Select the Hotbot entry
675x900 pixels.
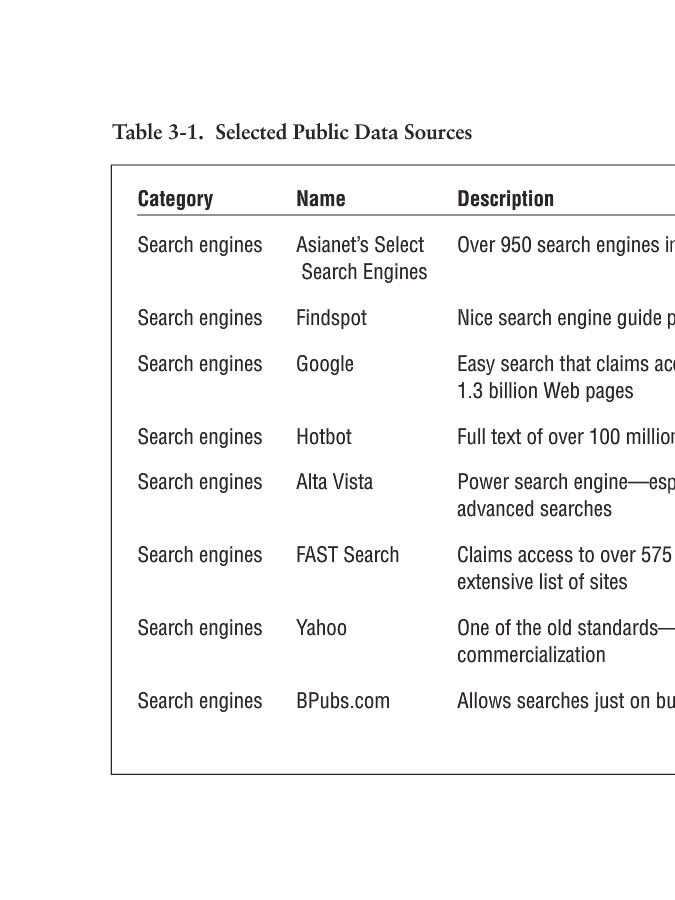[x=324, y=437]
